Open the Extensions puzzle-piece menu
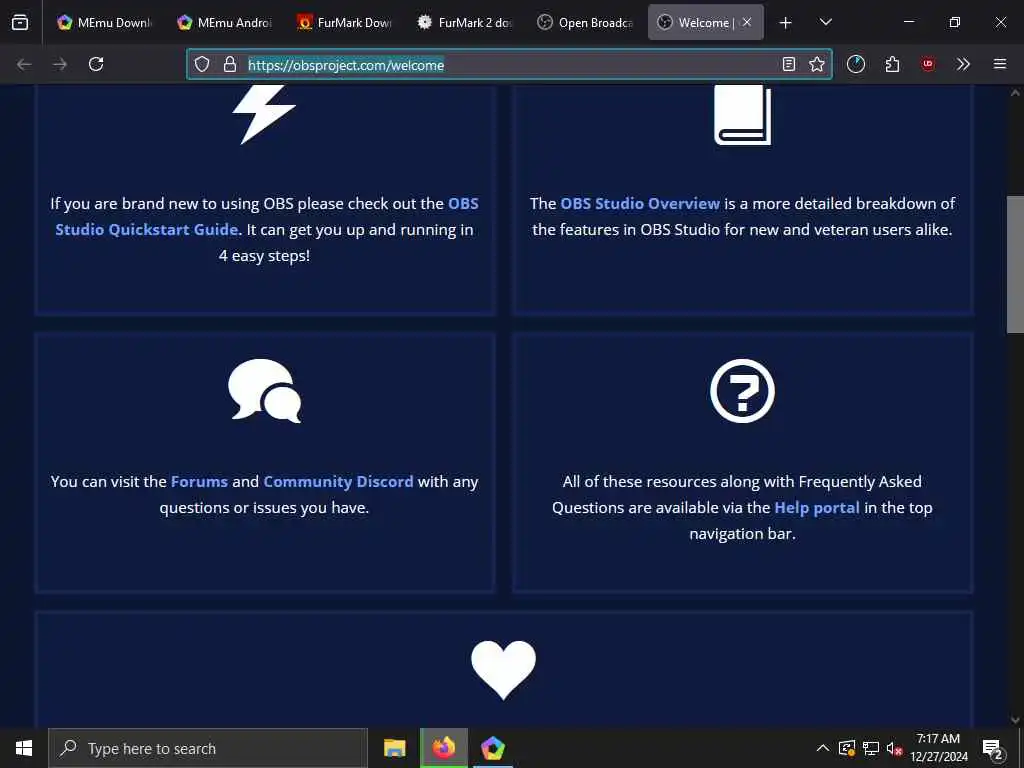This screenshot has height=768, width=1024. point(892,64)
